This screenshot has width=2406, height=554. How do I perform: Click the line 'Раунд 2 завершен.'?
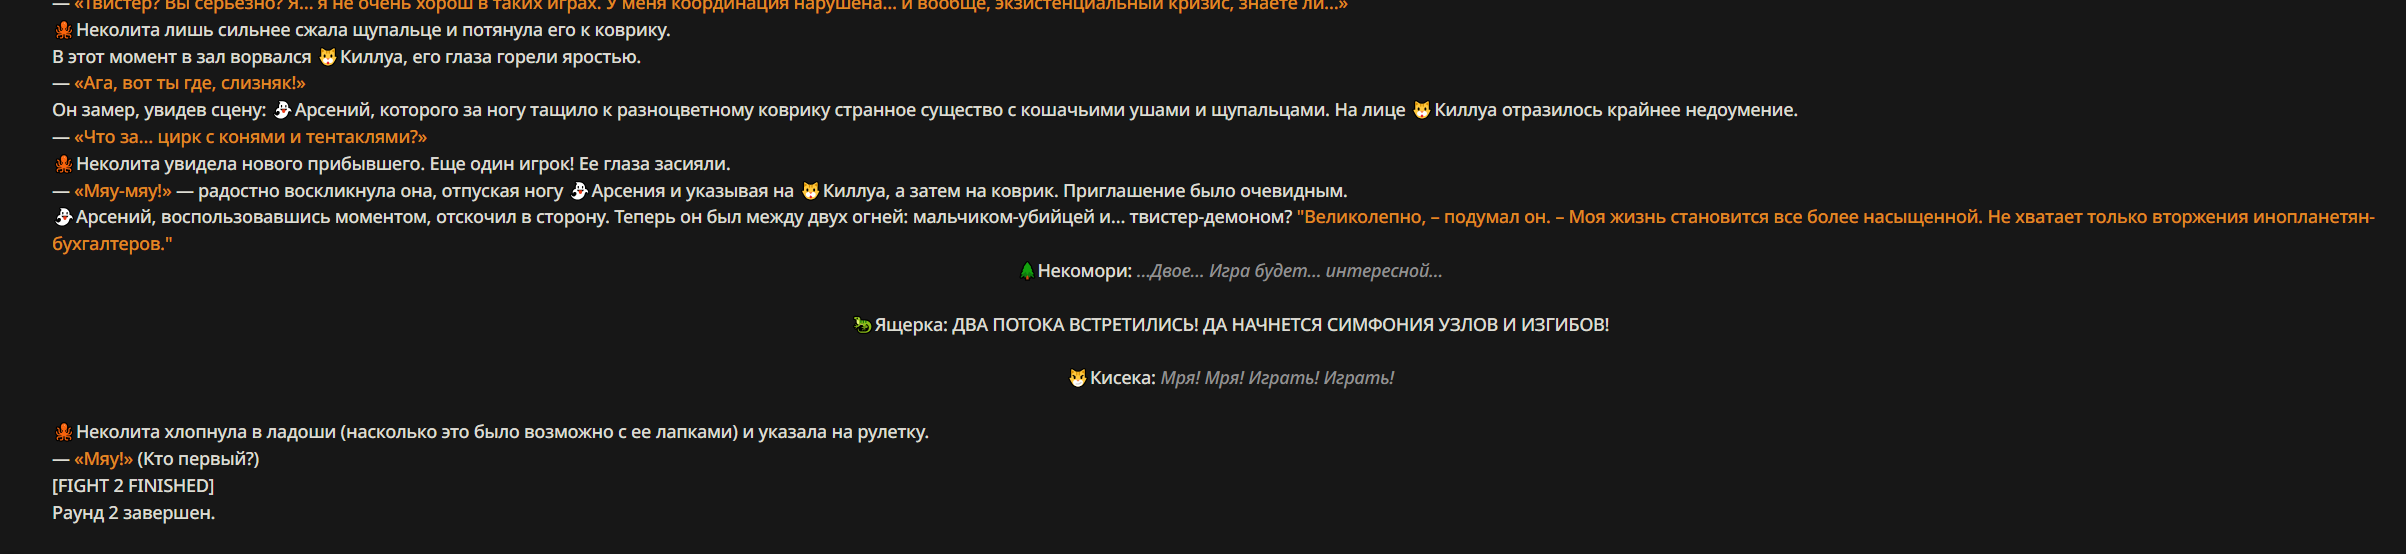point(134,513)
